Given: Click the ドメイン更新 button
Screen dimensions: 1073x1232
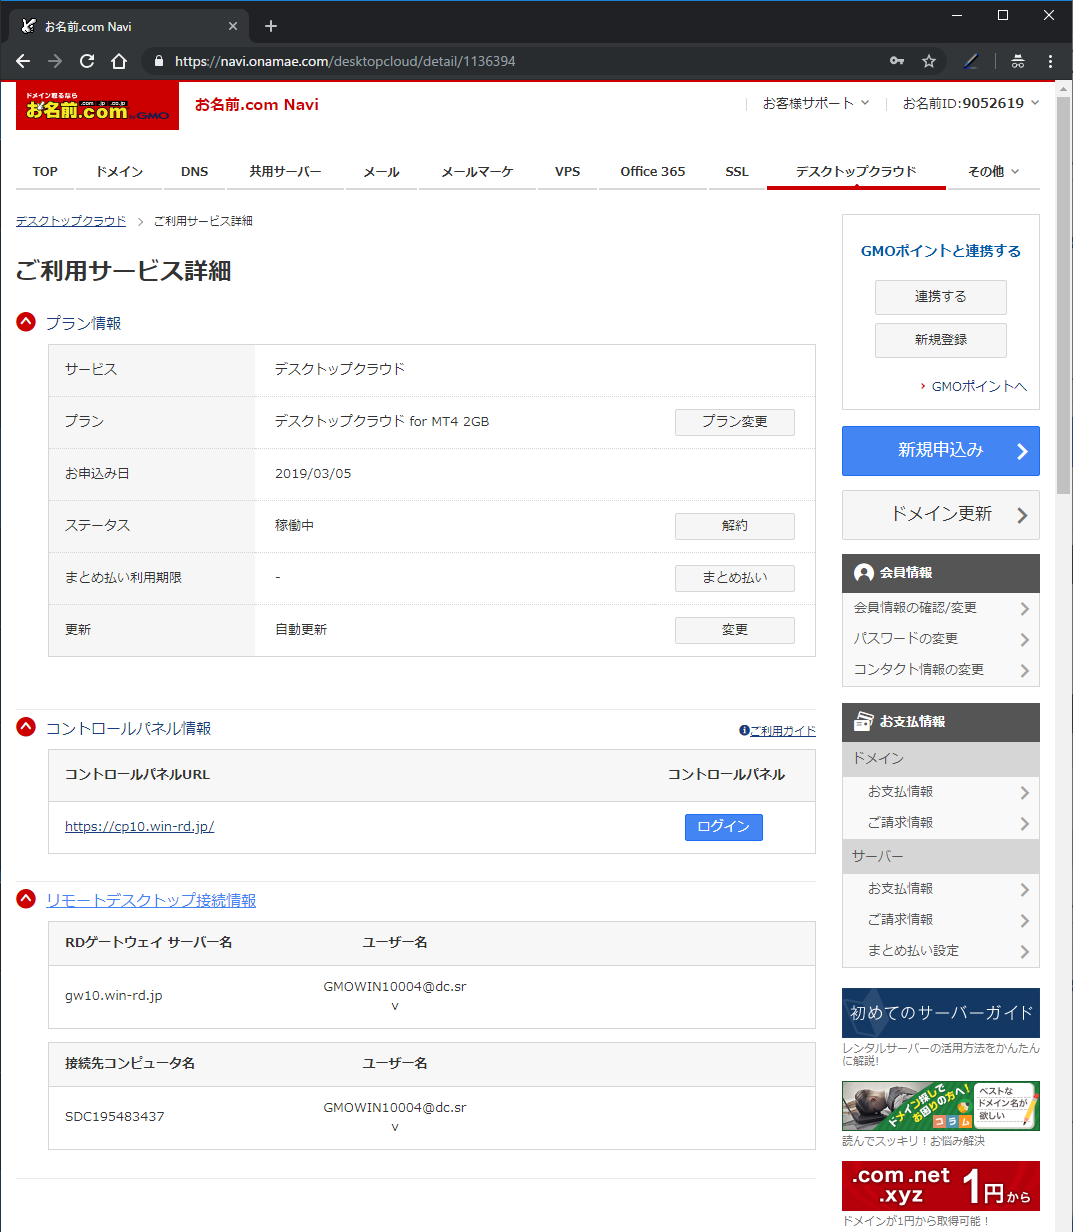Looking at the screenshot, I should [941, 515].
